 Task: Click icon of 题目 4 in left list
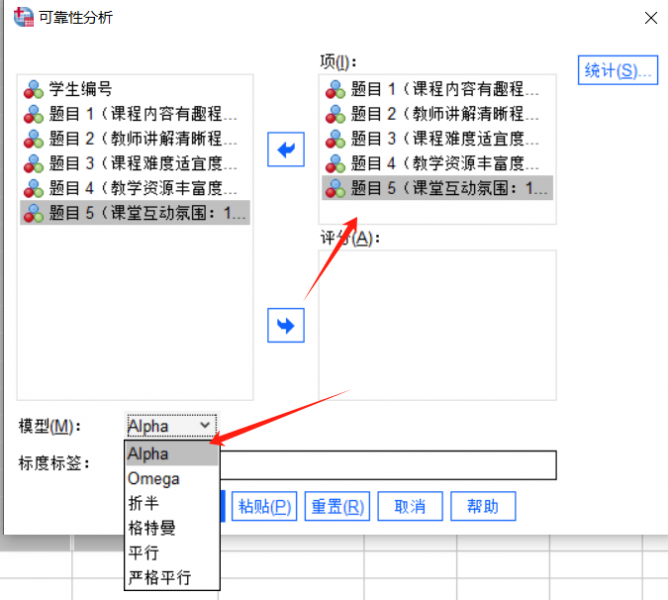point(34,188)
